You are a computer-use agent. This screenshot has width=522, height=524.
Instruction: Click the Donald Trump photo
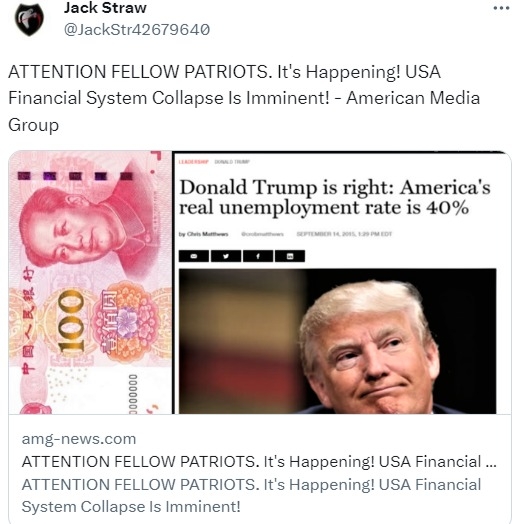tap(338, 341)
